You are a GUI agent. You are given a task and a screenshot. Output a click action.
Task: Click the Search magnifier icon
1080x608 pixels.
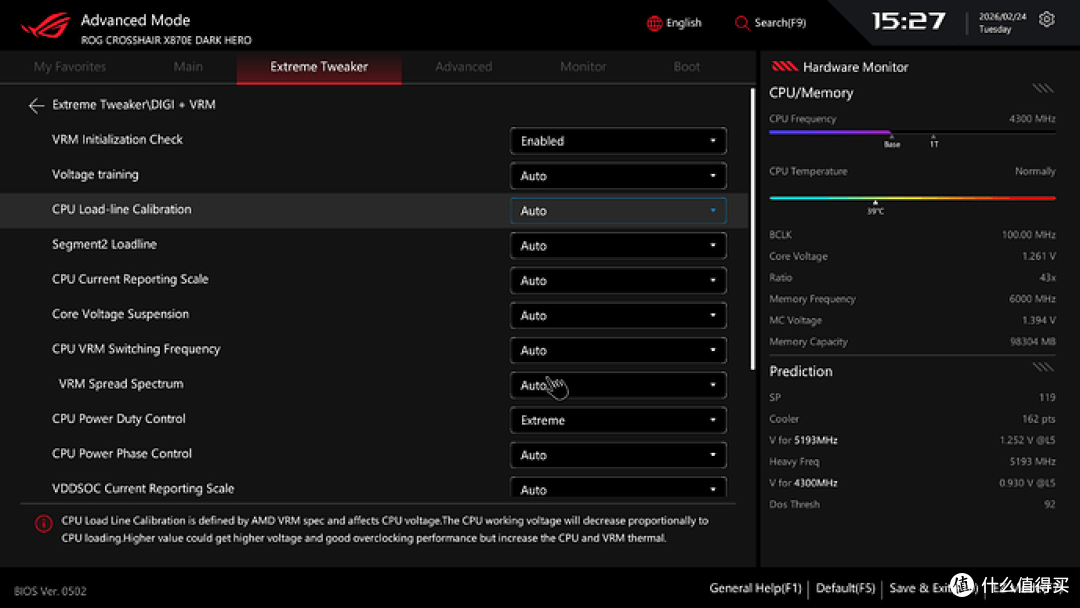pyautogui.click(x=742, y=23)
